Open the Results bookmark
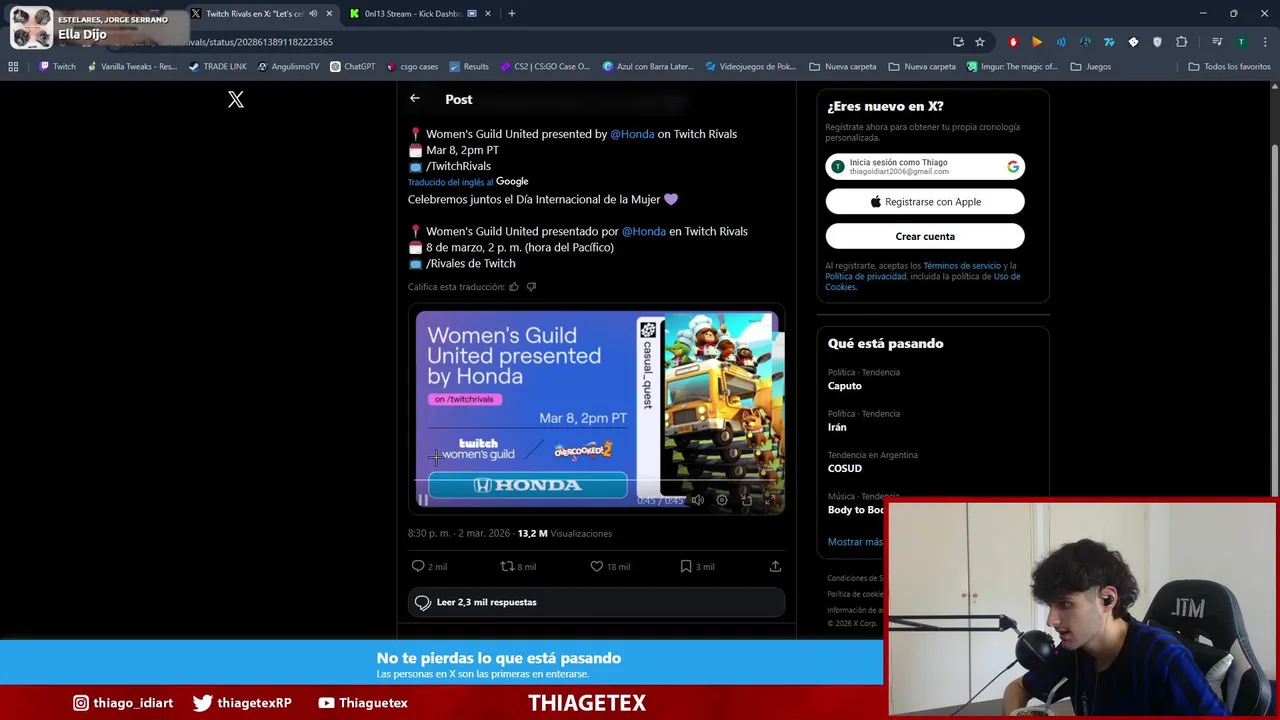 click(469, 67)
